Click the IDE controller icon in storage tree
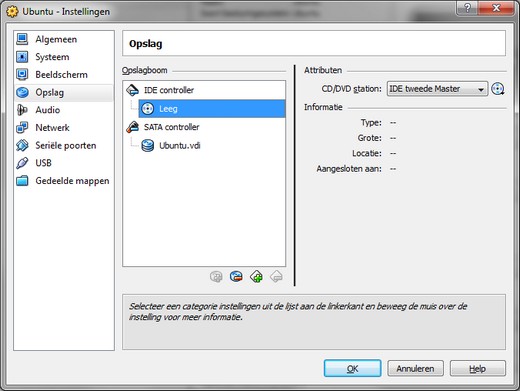Screen dimensions: 520x391 click(132, 90)
